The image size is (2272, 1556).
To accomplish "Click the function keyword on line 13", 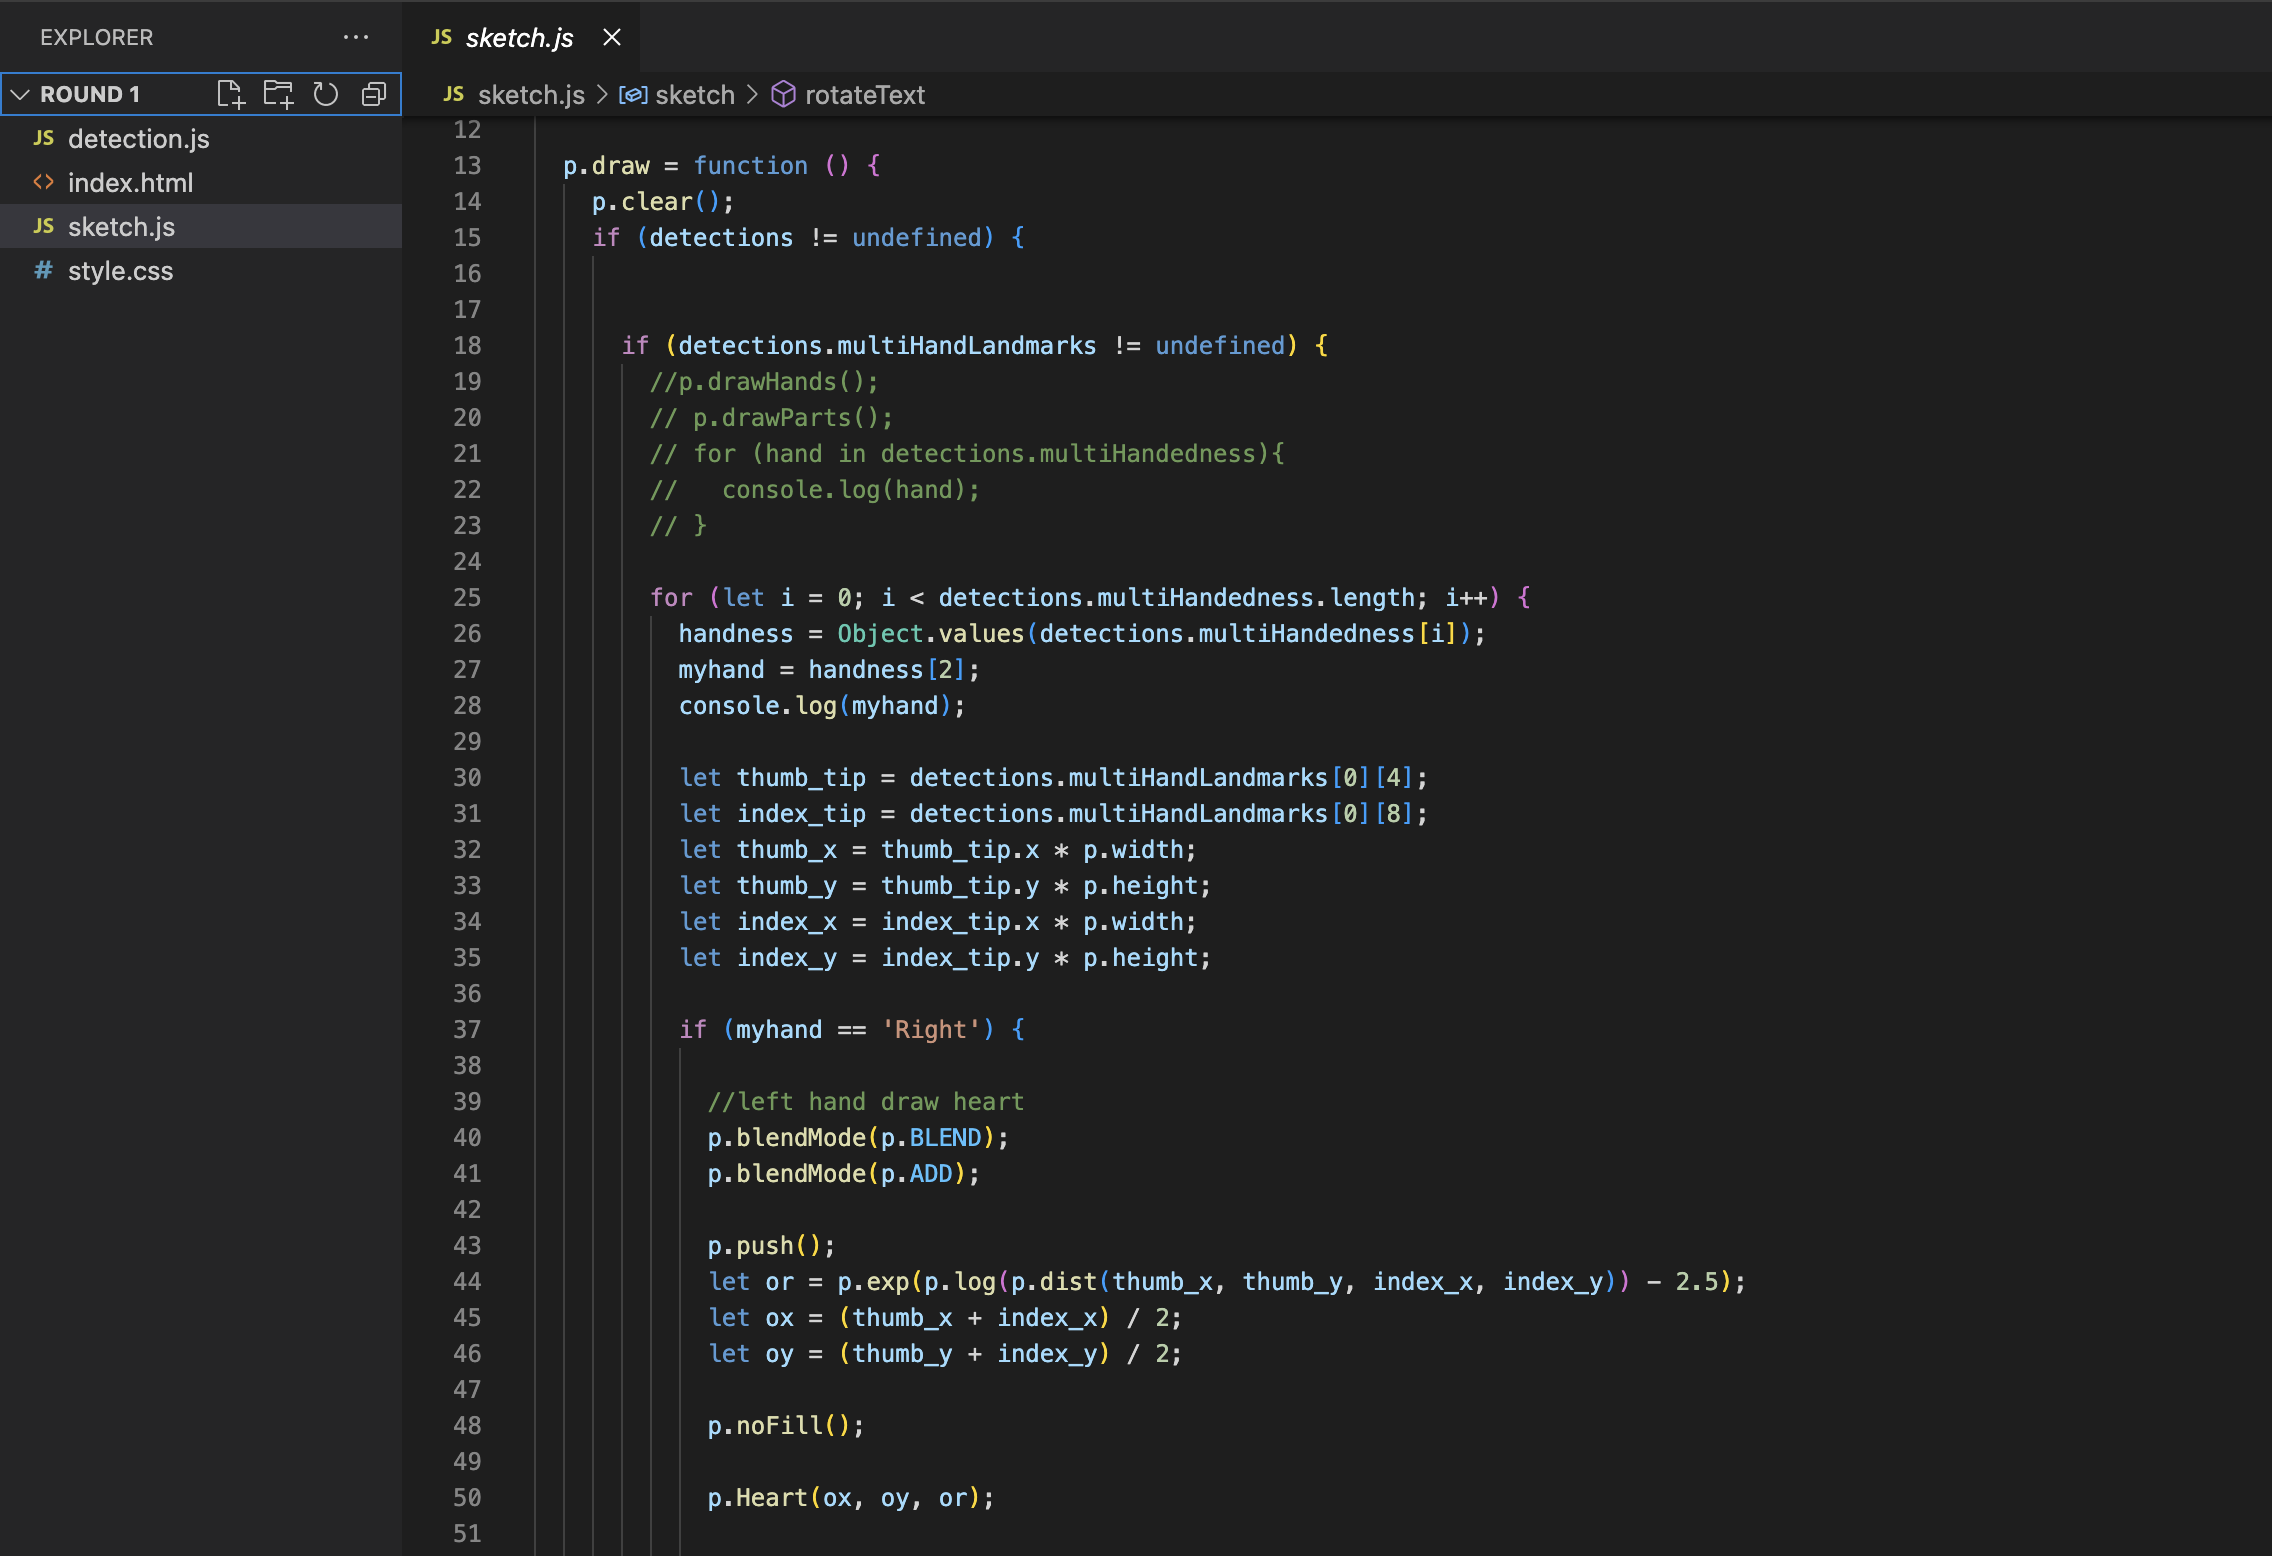I will 751,166.
